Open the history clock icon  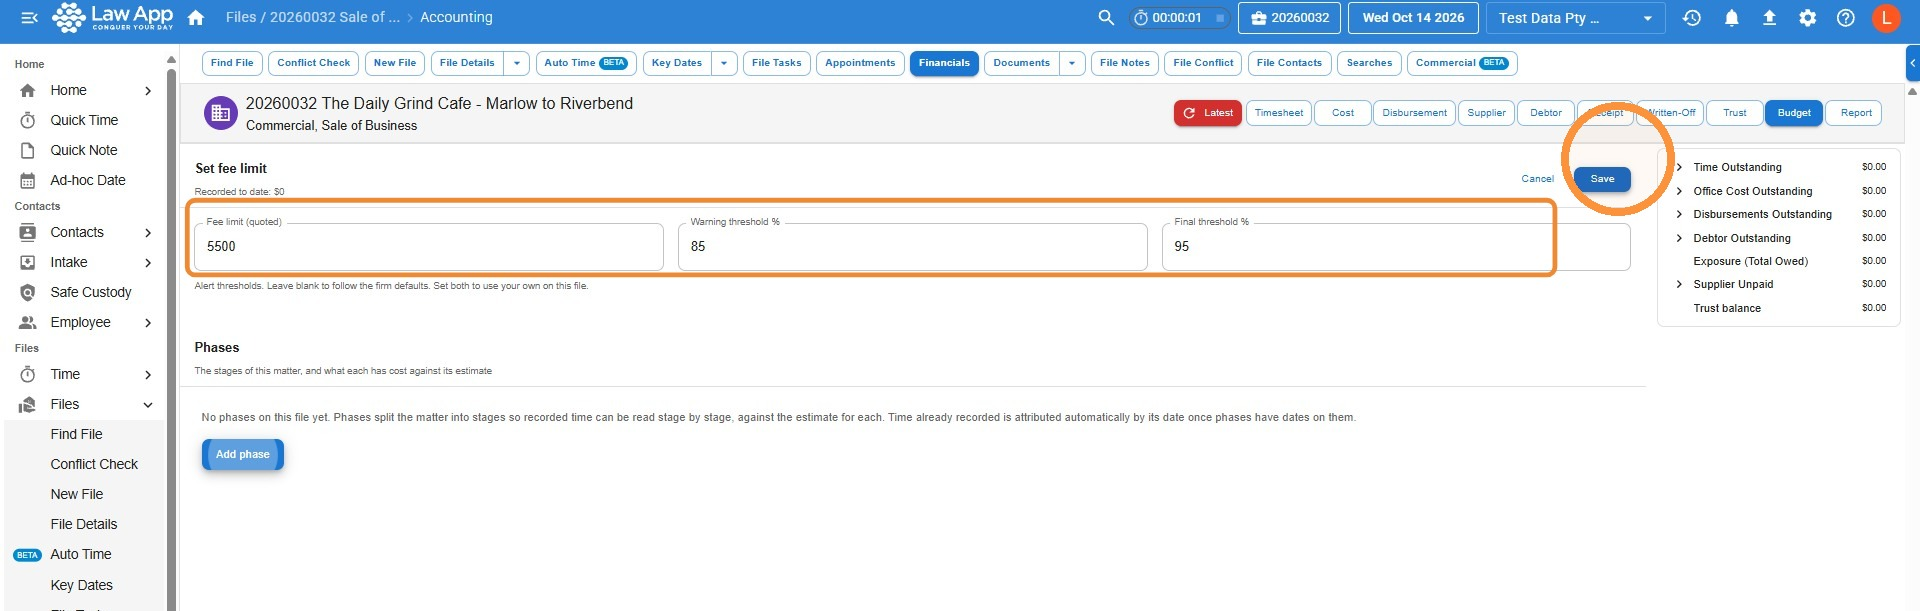(x=1692, y=17)
